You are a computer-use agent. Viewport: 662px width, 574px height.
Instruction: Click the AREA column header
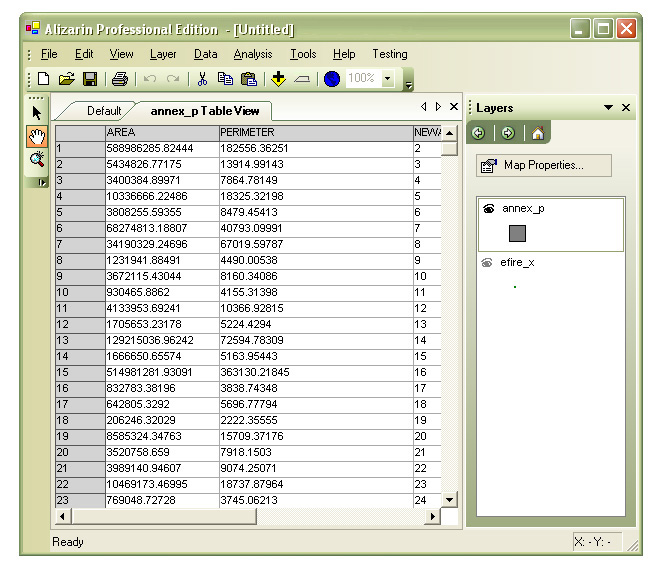click(162, 133)
